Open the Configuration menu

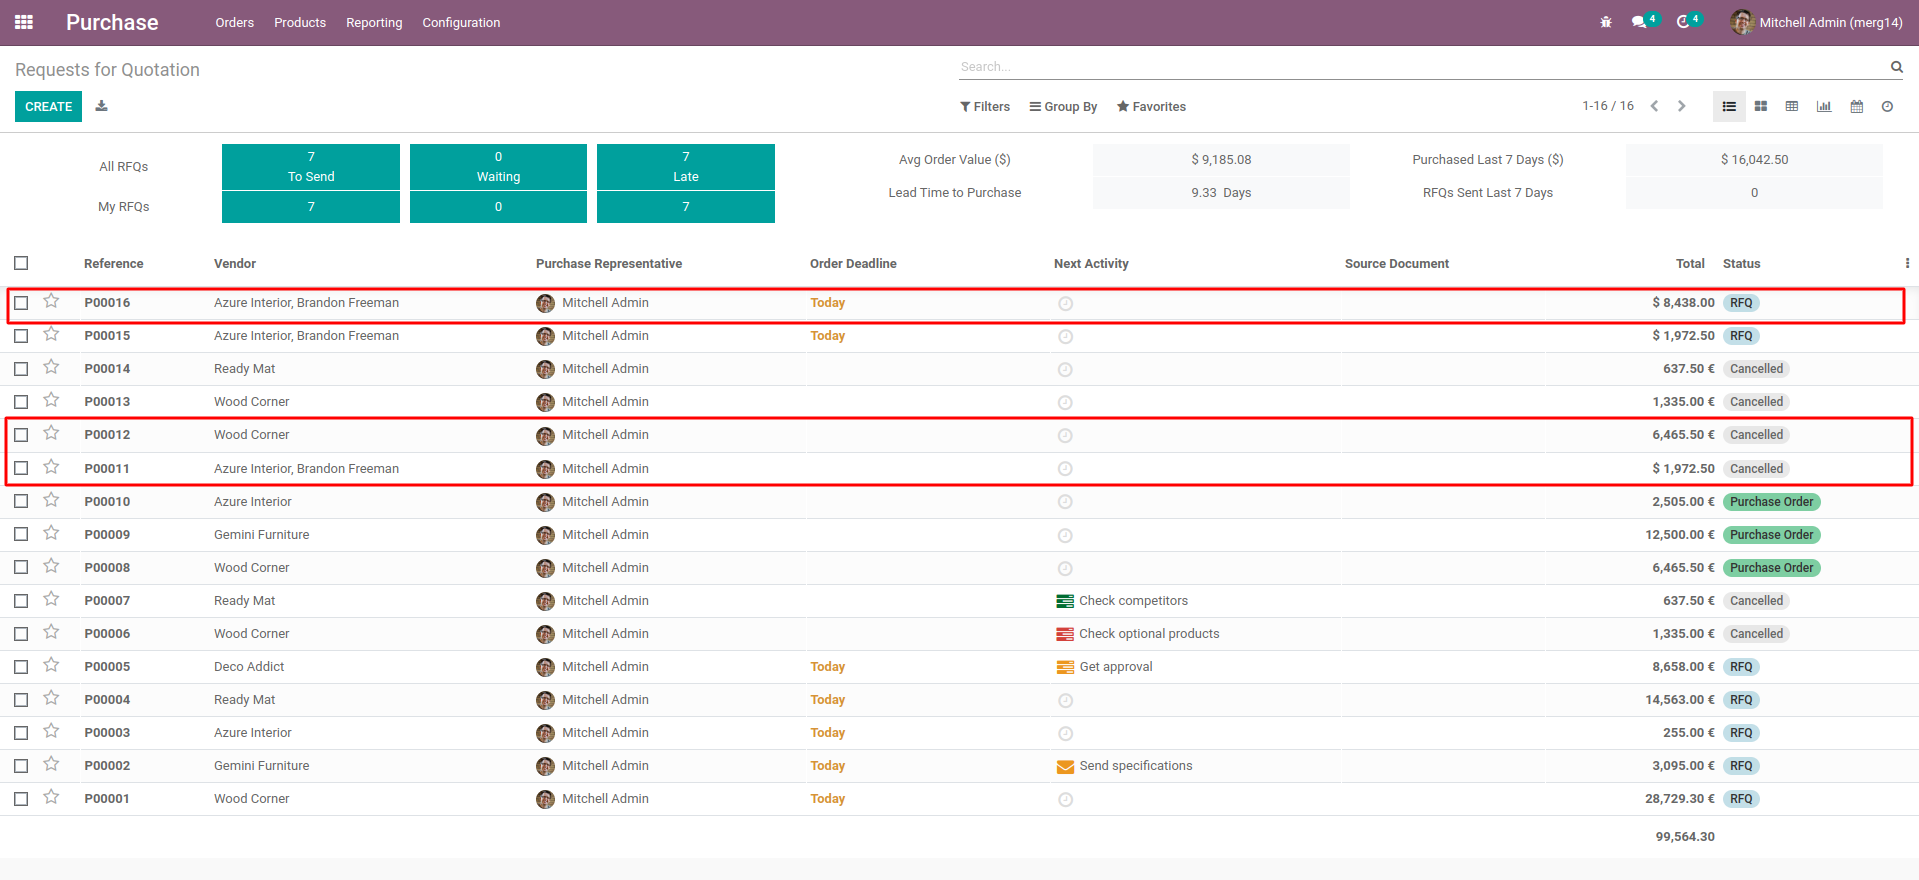[461, 22]
